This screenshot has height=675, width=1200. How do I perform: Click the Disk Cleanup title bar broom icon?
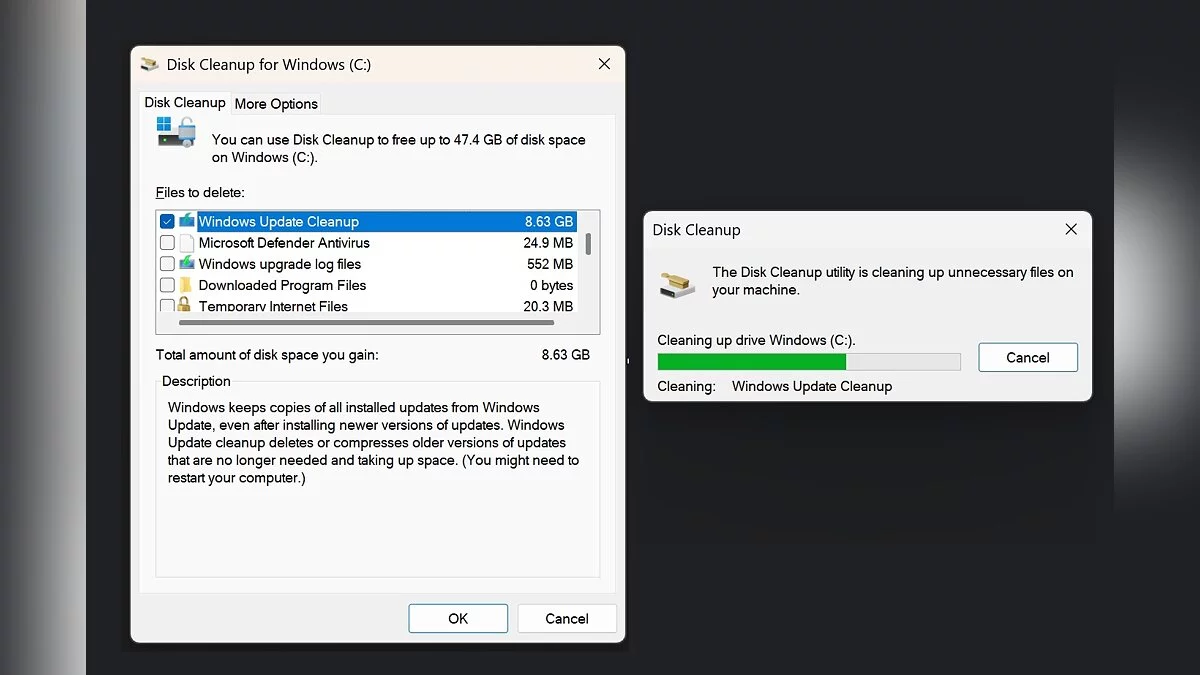click(150, 64)
